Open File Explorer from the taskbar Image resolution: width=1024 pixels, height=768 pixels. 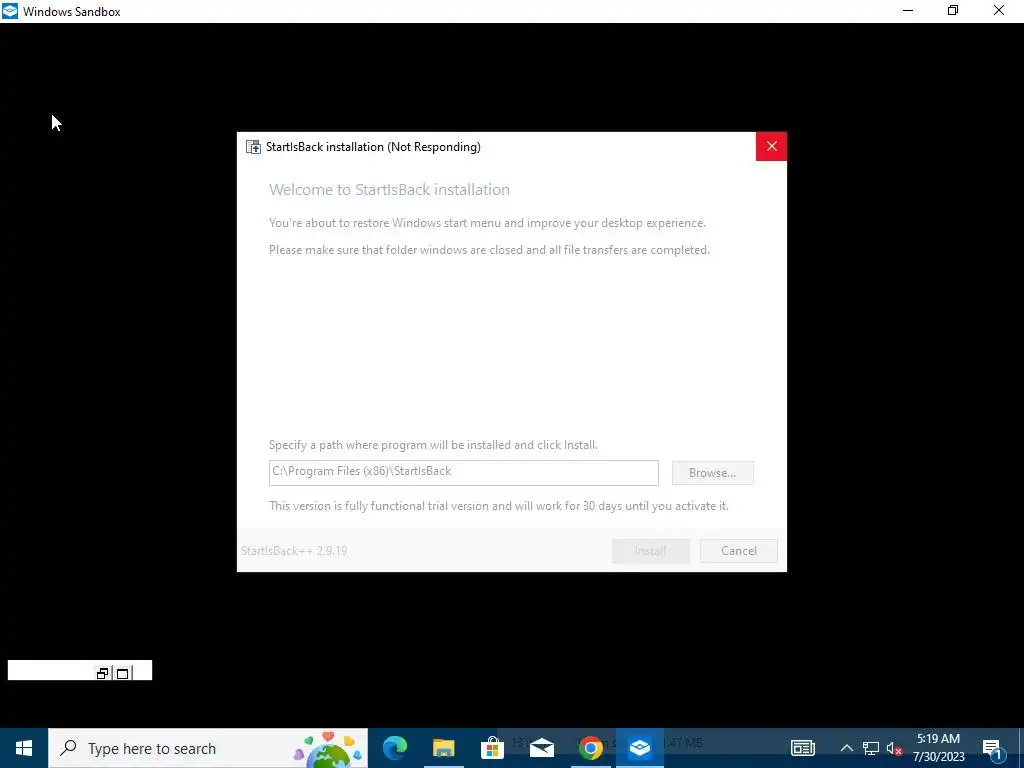pos(443,748)
